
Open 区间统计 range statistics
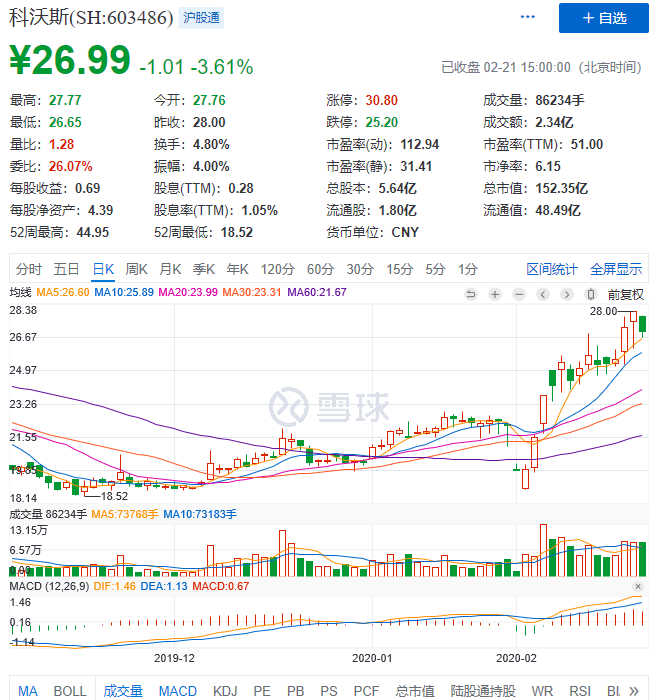coord(552,269)
